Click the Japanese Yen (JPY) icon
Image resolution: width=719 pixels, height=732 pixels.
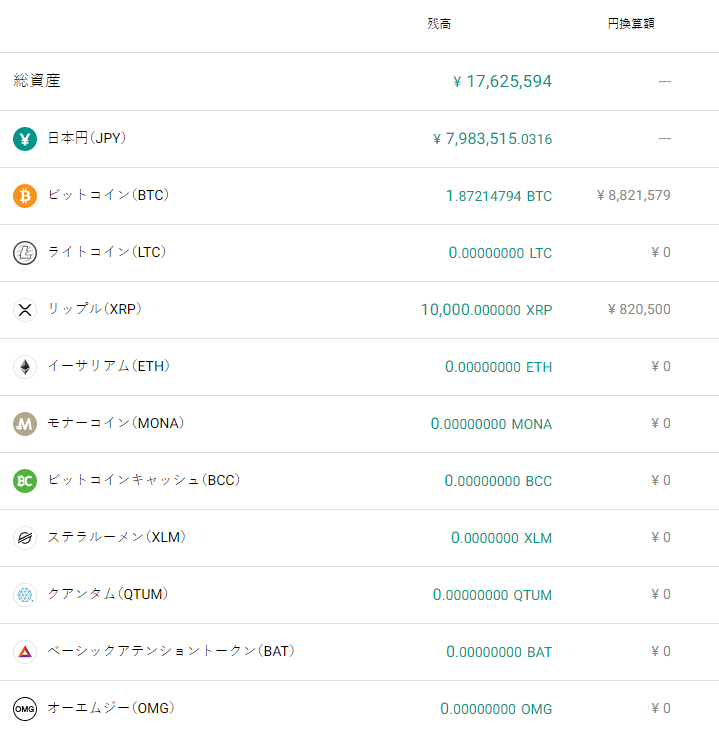coord(25,139)
